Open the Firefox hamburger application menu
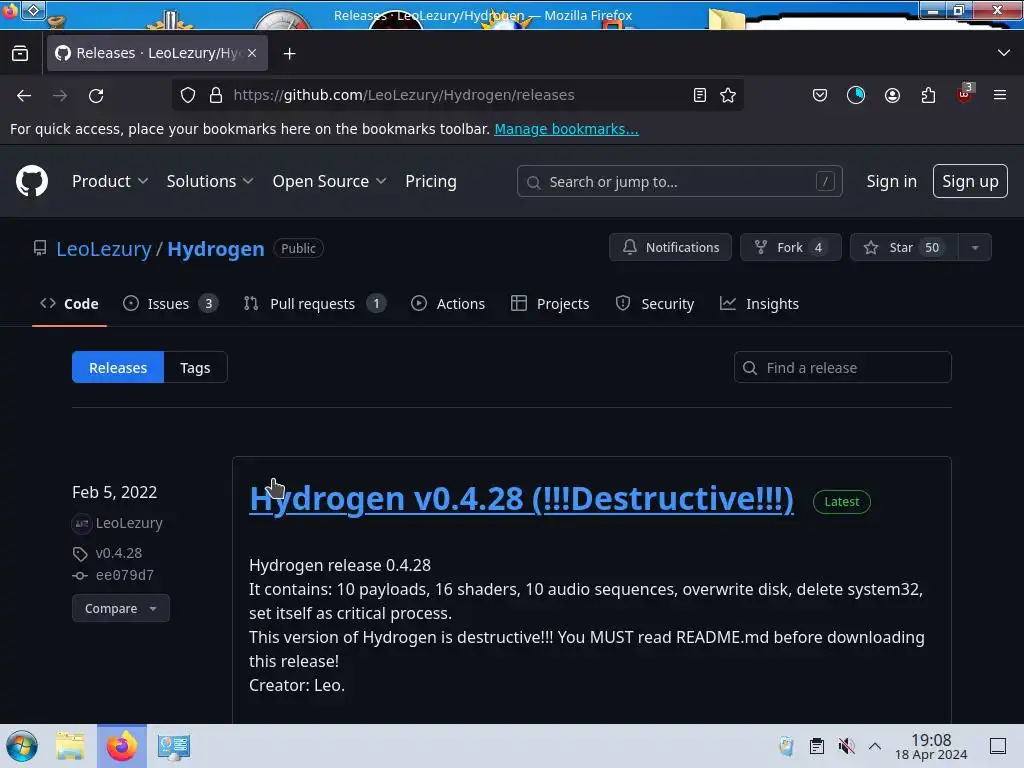 coord(1000,95)
